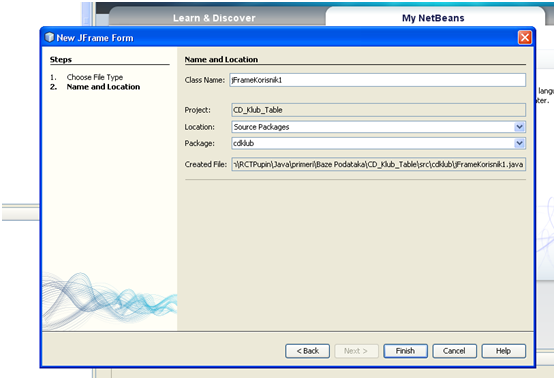Open the Location dropdown arrow
Screen dimensions: 556x380
tap(519, 127)
